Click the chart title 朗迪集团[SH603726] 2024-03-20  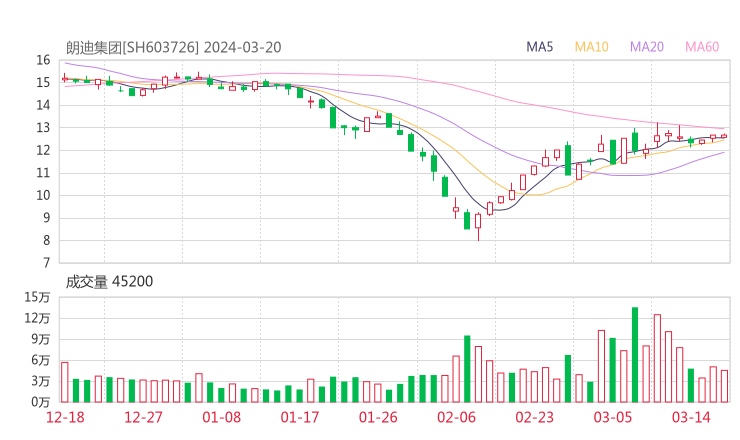[173, 47]
